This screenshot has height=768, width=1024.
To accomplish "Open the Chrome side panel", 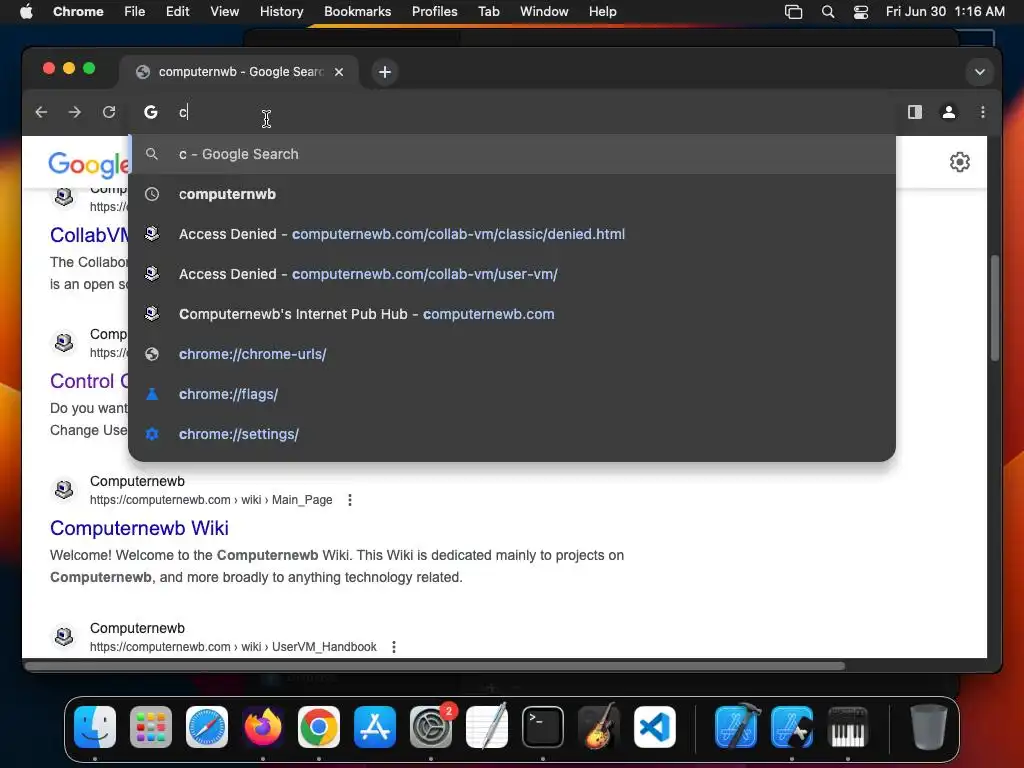I will coord(915,112).
